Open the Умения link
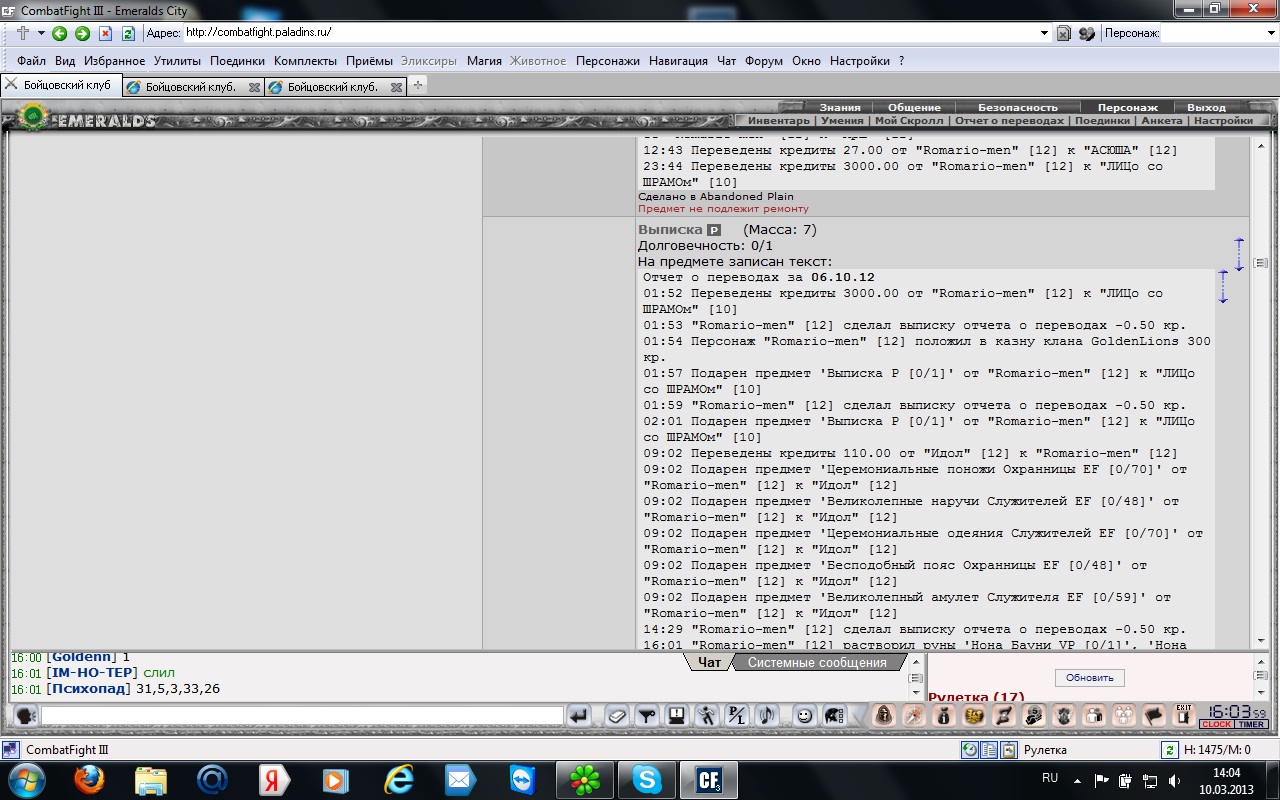 [x=842, y=120]
